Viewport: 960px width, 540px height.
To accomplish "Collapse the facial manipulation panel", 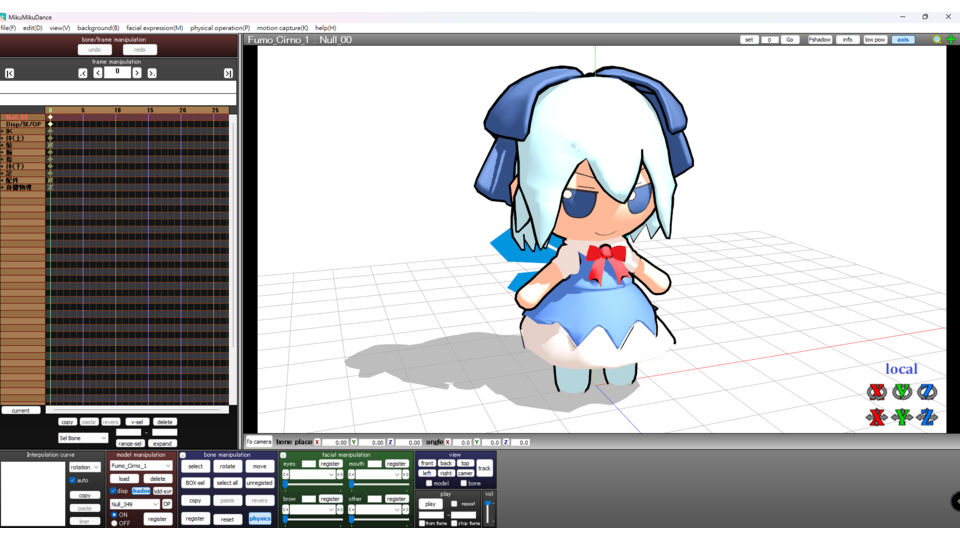I will [283, 456].
